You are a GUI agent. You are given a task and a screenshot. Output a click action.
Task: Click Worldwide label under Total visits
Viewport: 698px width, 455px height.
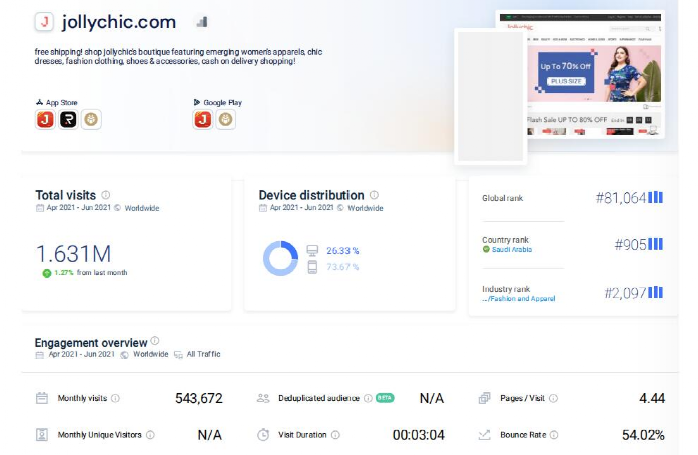pyautogui.click(x=142, y=208)
